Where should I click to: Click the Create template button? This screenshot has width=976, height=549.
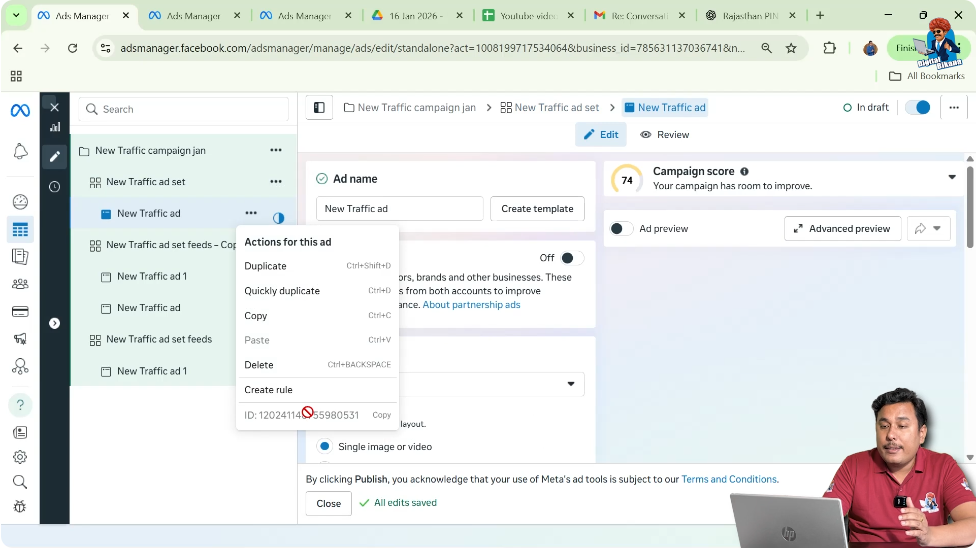pyautogui.click(x=537, y=209)
